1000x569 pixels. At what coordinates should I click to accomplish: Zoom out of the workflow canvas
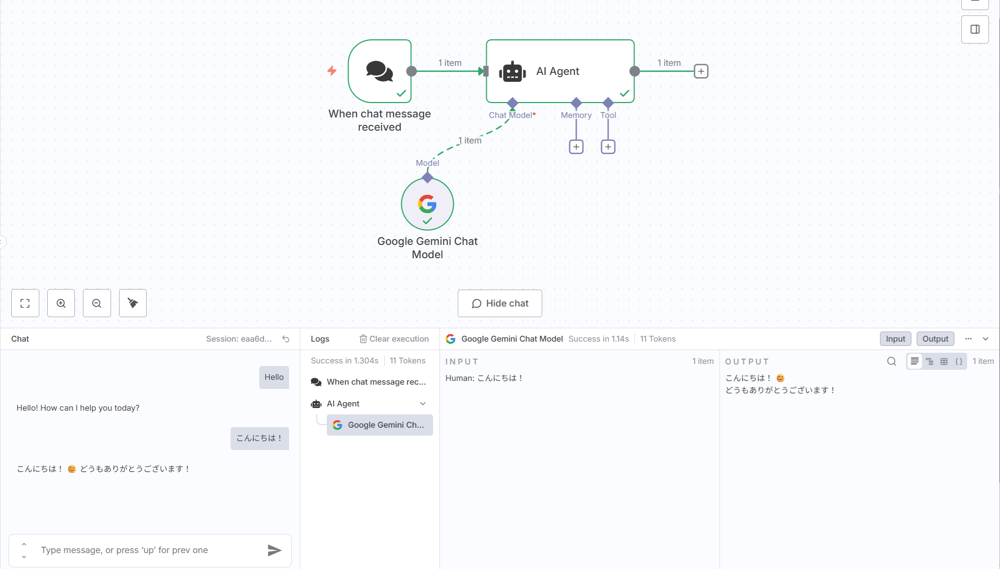coord(97,303)
